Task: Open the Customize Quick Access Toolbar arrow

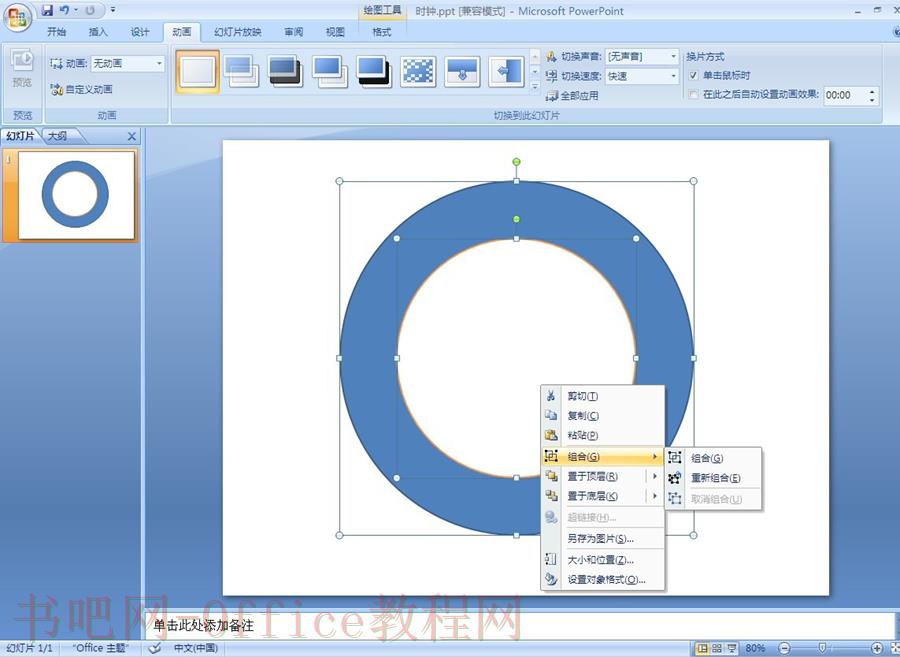Action: pyautogui.click(x=113, y=10)
